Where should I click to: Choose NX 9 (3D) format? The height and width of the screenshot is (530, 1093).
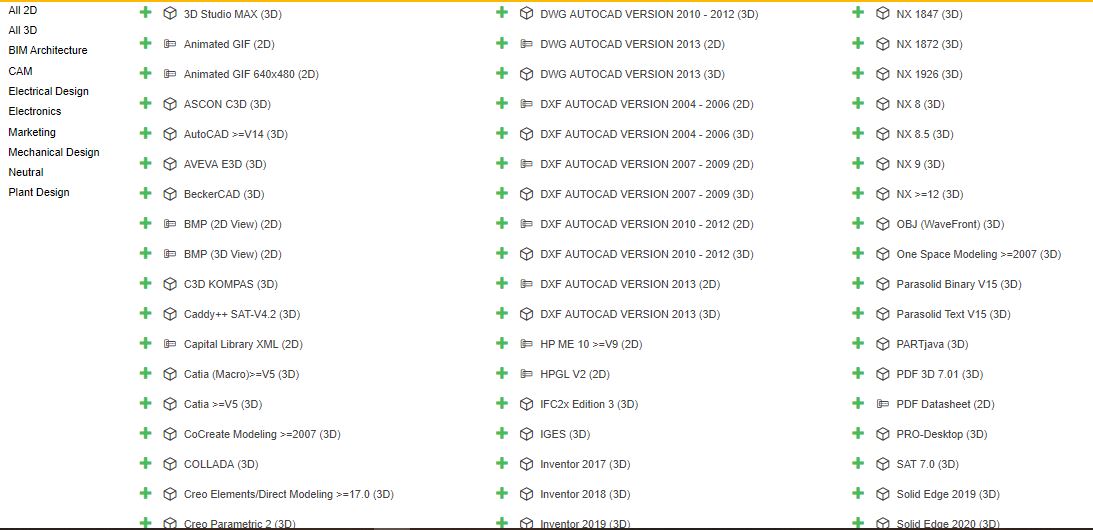coord(920,164)
